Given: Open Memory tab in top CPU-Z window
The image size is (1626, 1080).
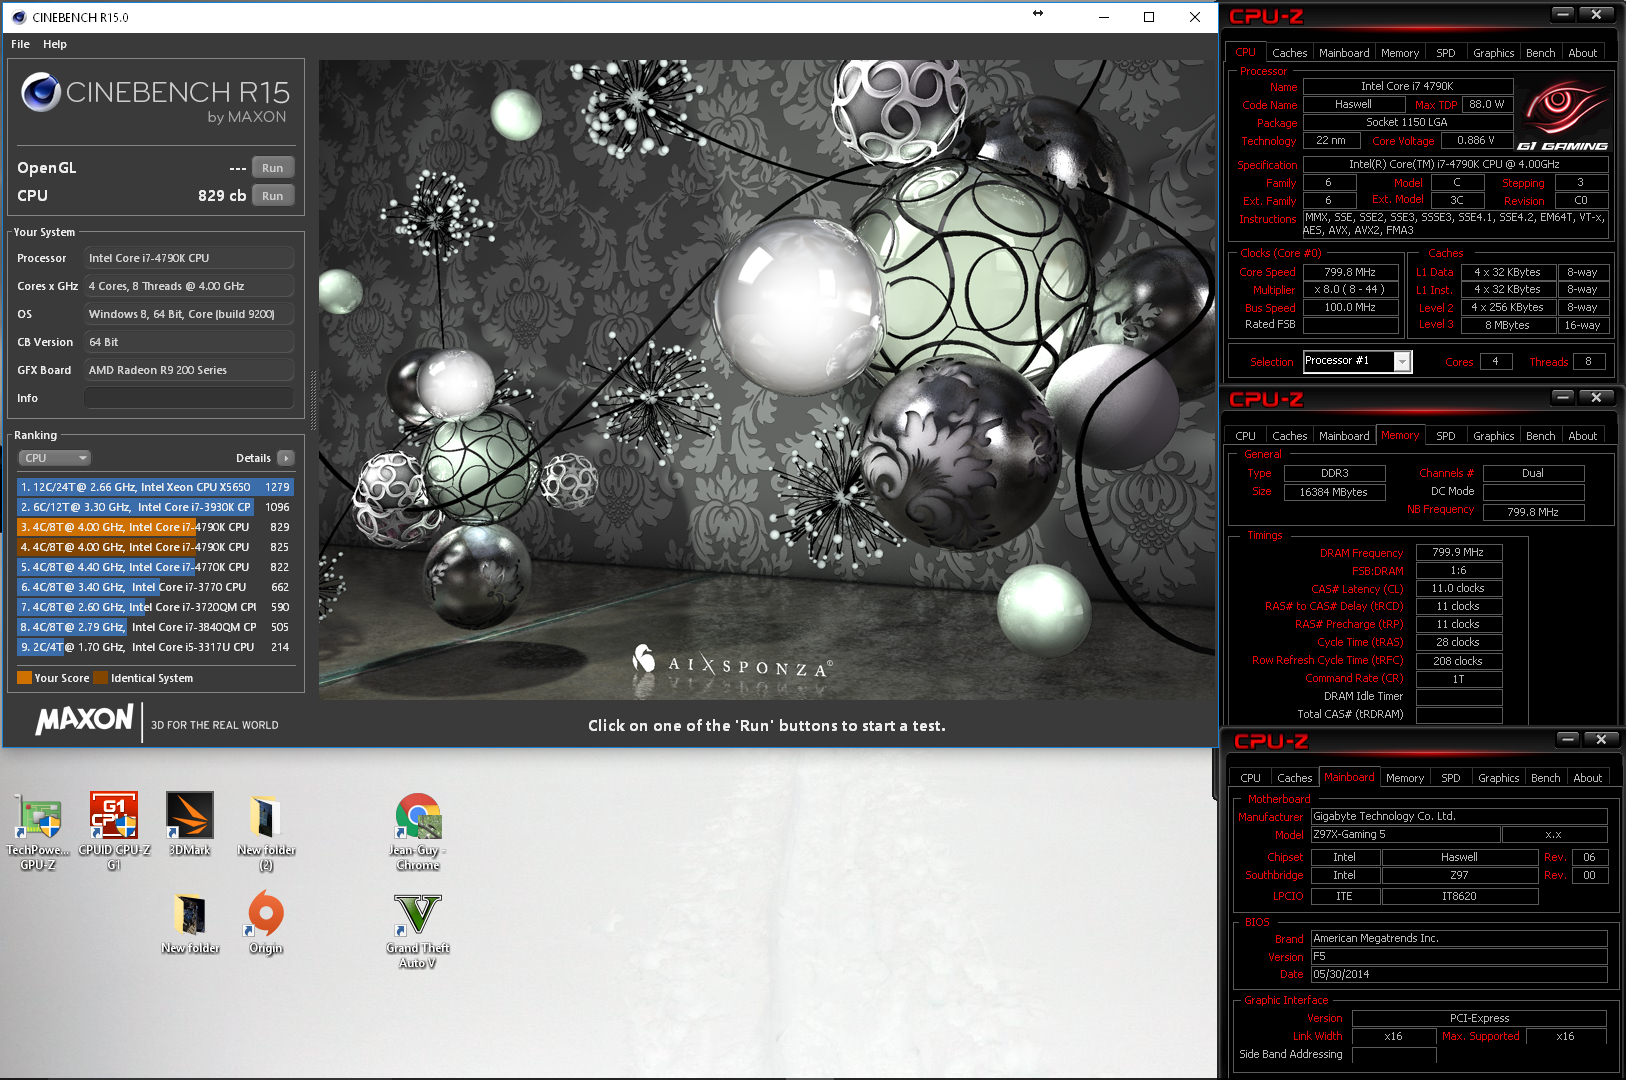Looking at the screenshot, I should (1400, 53).
